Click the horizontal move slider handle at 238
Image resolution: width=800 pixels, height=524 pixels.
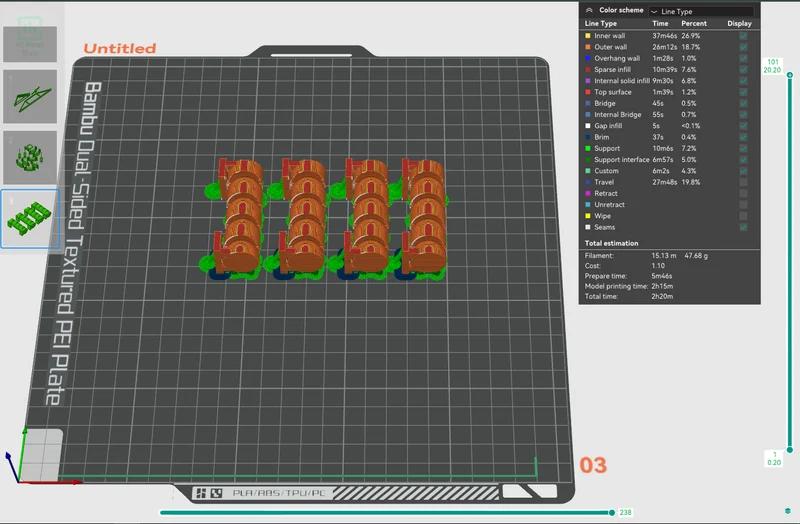click(x=612, y=512)
